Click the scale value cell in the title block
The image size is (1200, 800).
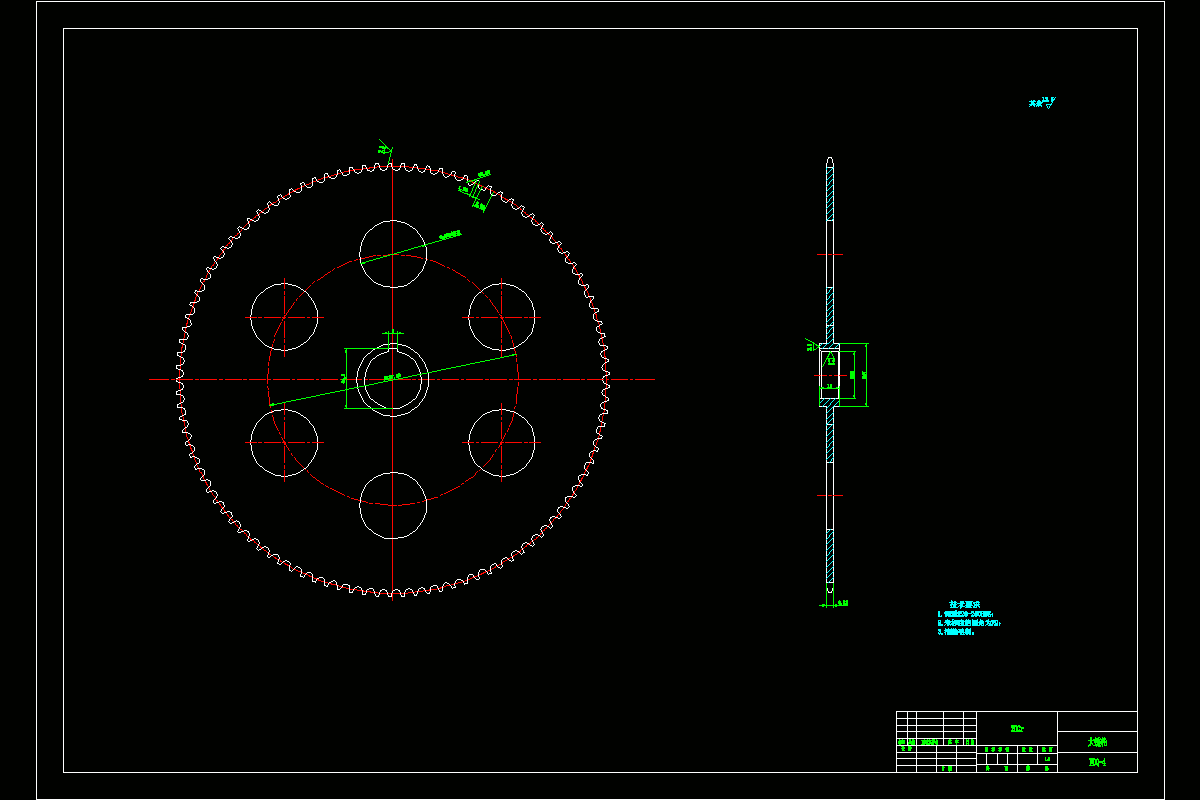tap(1047, 759)
